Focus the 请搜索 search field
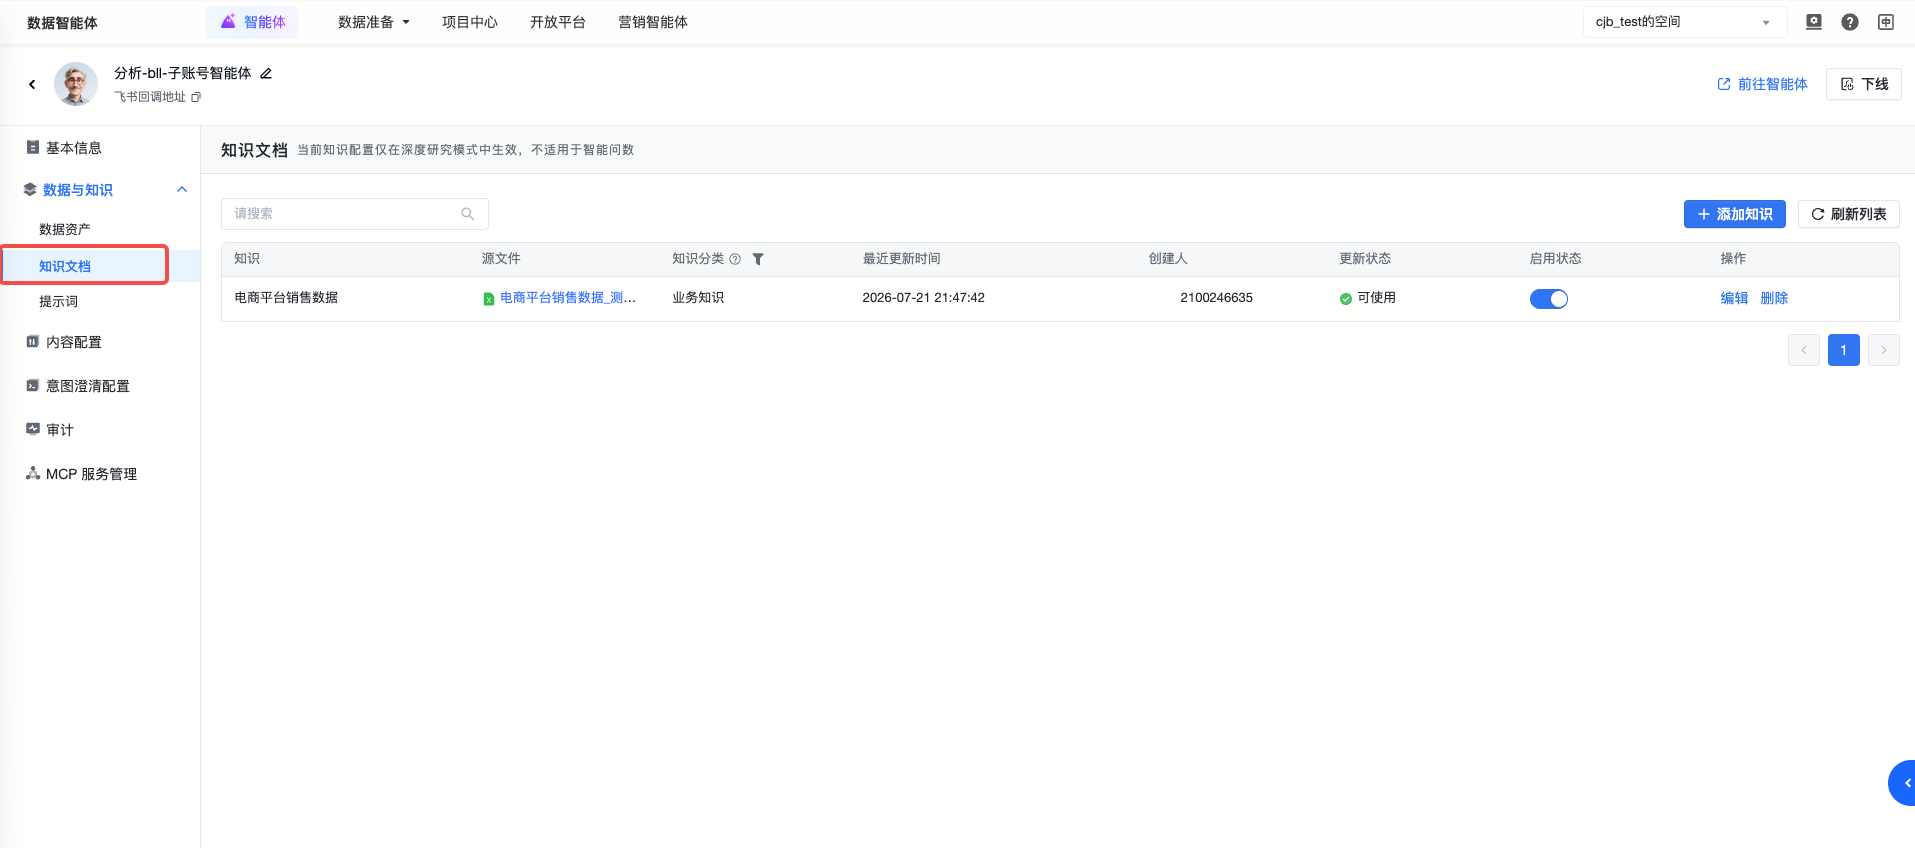Screen dimensions: 1915x848 [355, 214]
